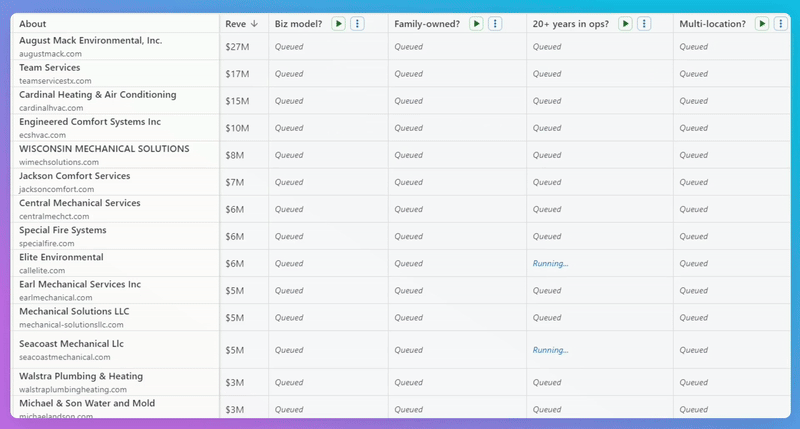Click the $8M revenue cell
The image size is (800, 429).
pos(244,155)
